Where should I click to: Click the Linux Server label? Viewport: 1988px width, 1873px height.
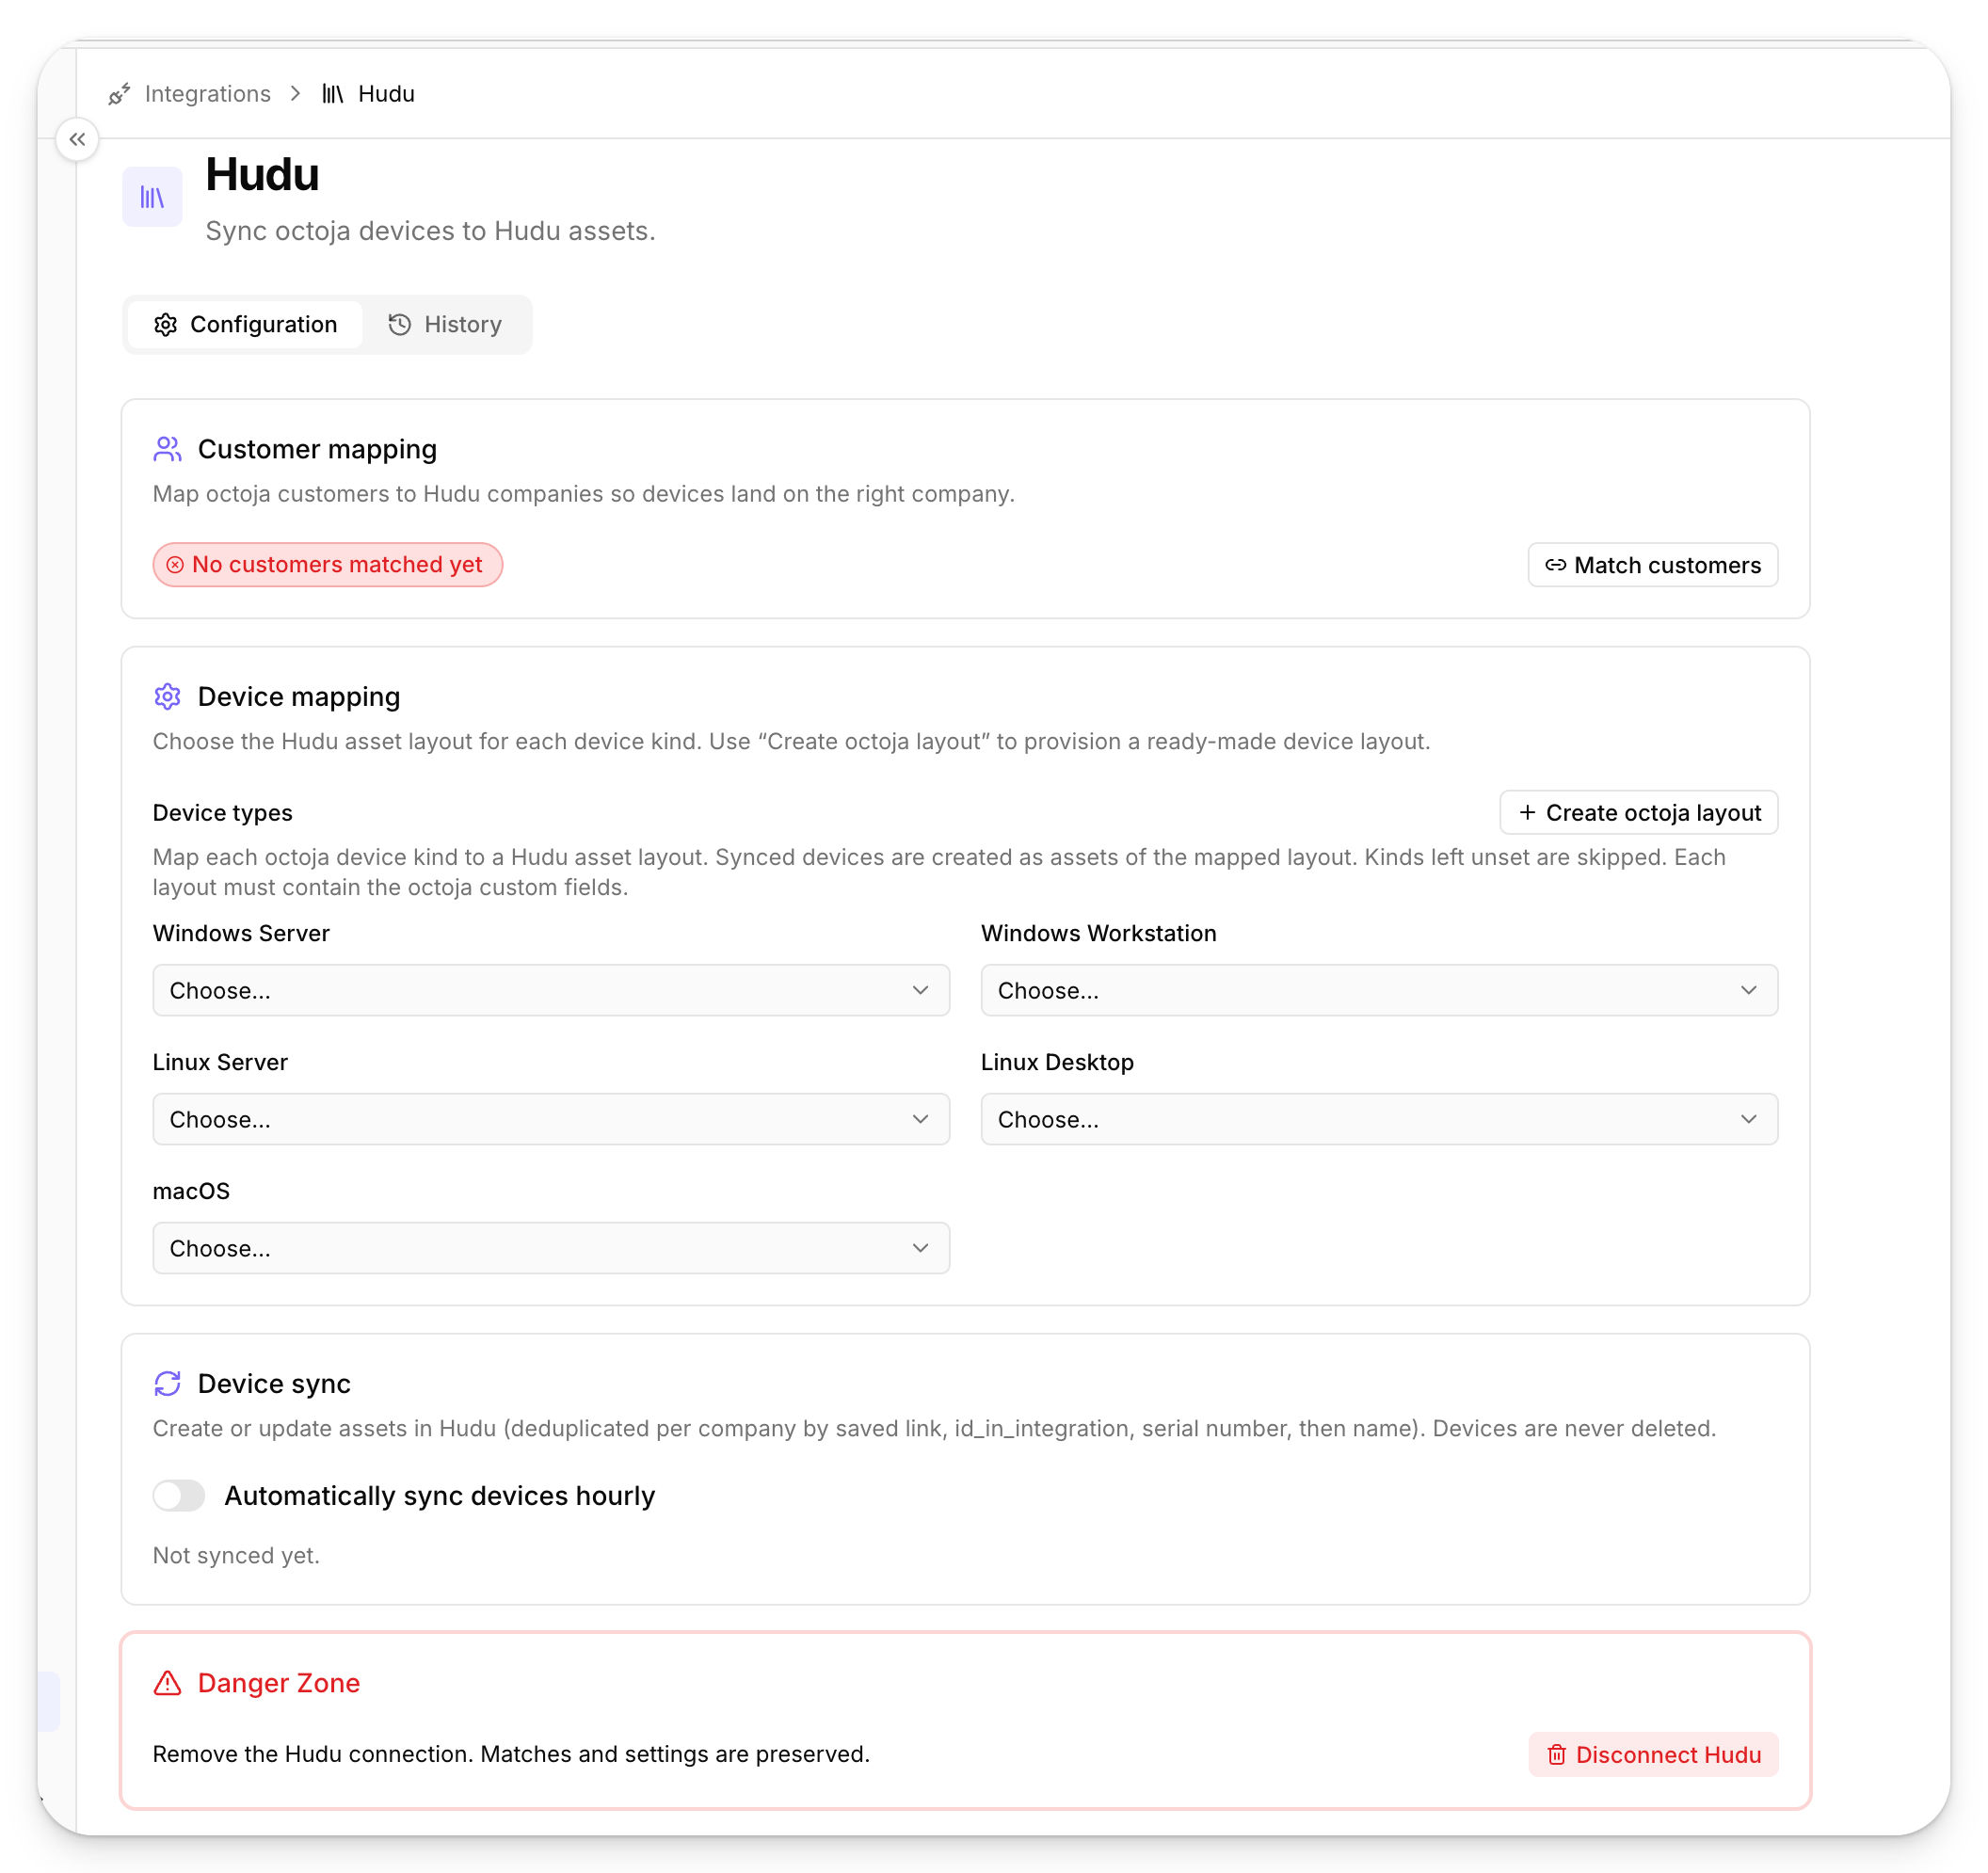click(220, 1062)
